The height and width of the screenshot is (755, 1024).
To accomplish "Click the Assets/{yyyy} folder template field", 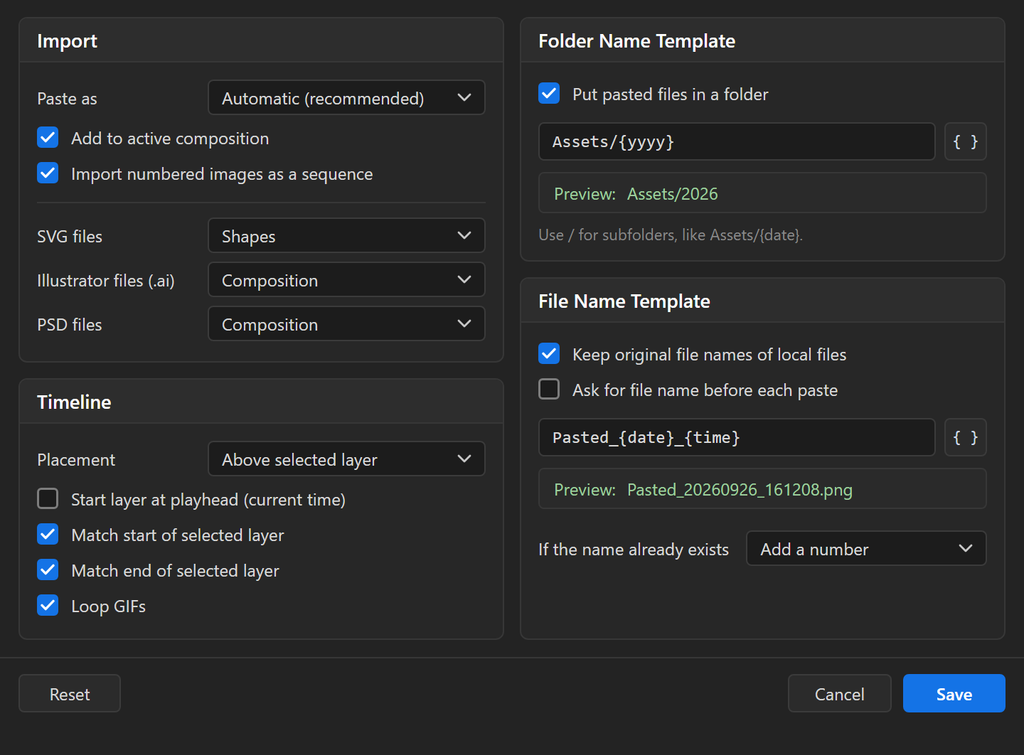I will (x=737, y=142).
